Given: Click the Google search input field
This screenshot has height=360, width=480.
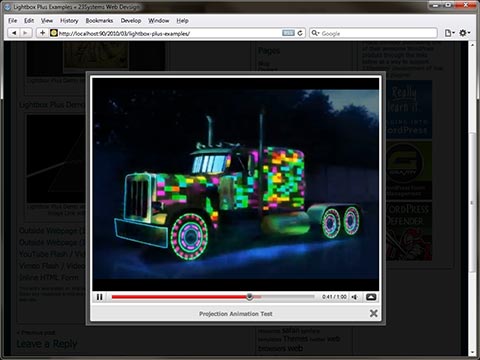Looking at the screenshot, I should pos(378,33).
